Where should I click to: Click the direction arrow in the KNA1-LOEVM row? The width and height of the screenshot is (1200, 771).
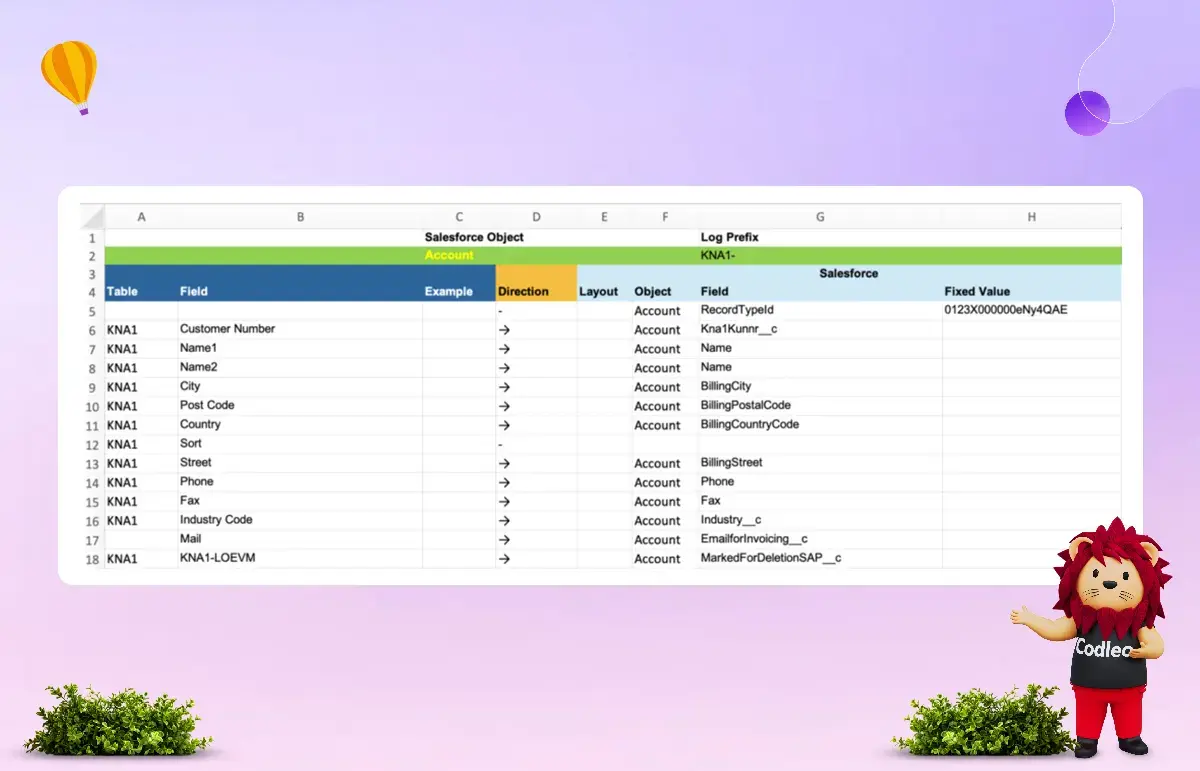pos(504,559)
